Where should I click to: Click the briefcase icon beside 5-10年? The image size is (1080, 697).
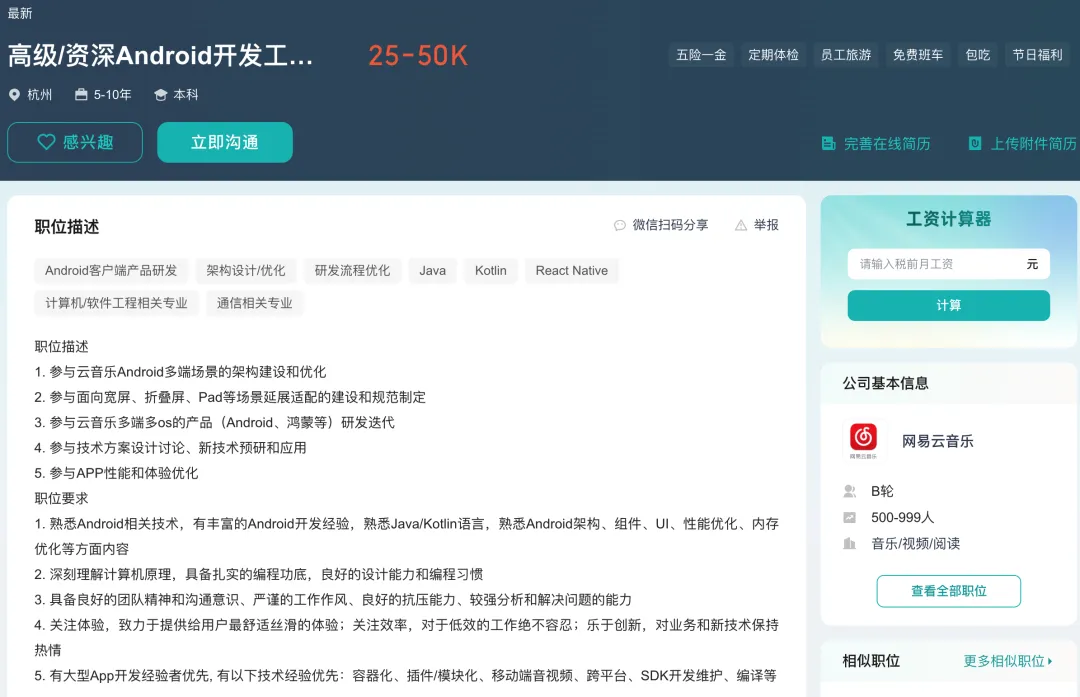point(81,94)
